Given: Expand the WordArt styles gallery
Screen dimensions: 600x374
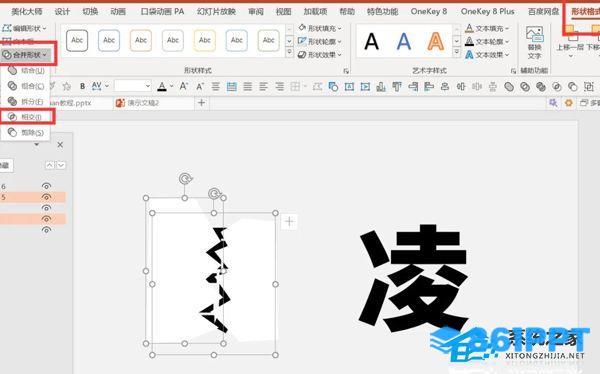Looking at the screenshot, I should pyautogui.click(x=456, y=51).
